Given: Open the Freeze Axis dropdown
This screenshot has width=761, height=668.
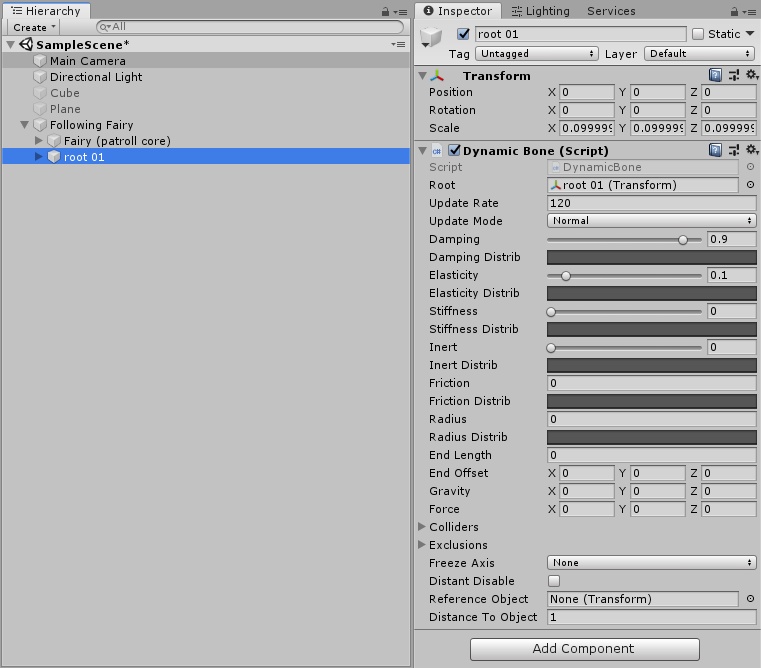Looking at the screenshot, I should point(651,562).
